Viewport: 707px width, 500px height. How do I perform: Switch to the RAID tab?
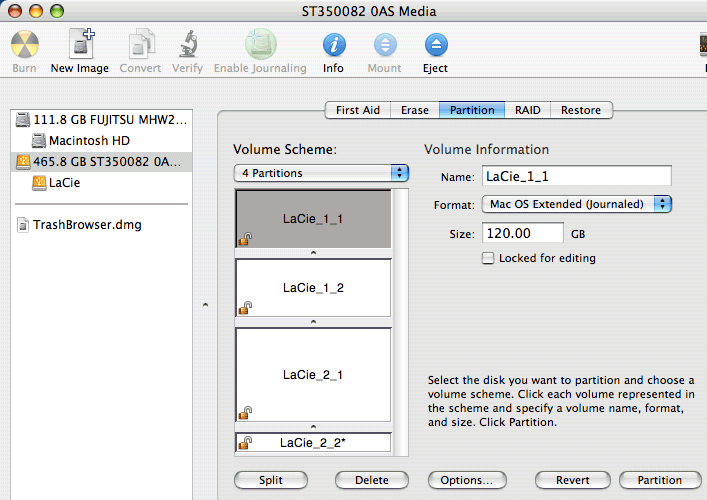[x=528, y=110]
